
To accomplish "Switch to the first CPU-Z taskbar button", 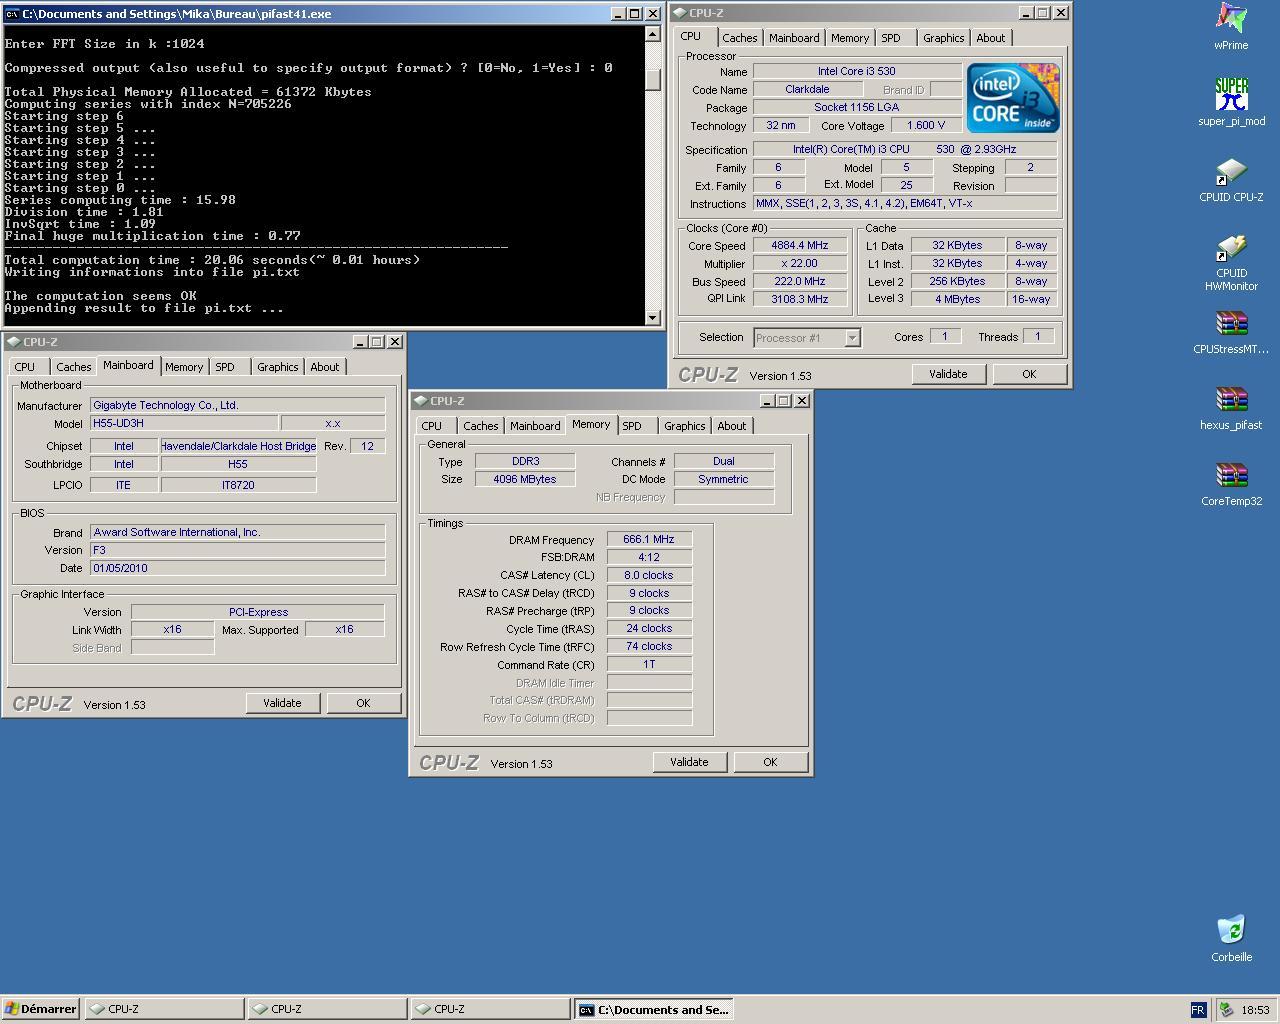I will (x=164, y=1009).
